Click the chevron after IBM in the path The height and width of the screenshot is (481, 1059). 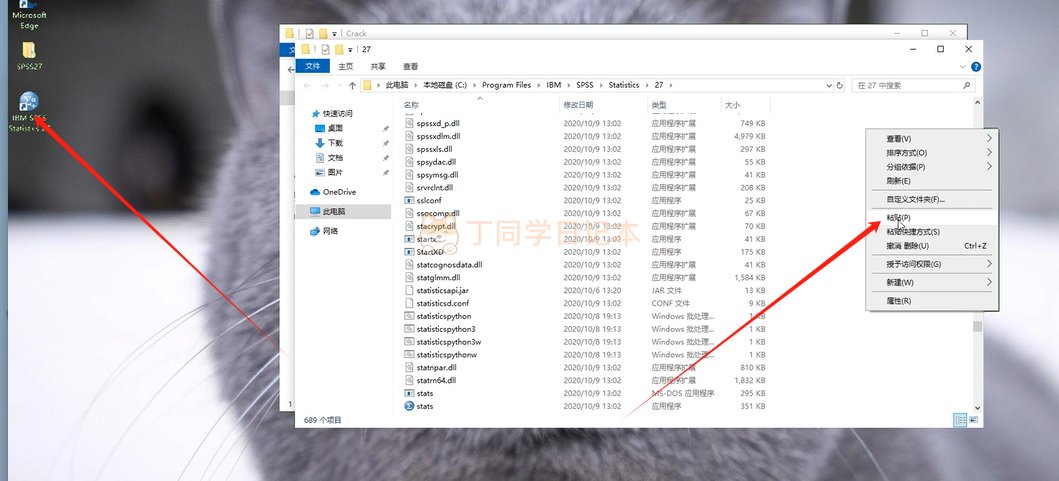(569, 86)
